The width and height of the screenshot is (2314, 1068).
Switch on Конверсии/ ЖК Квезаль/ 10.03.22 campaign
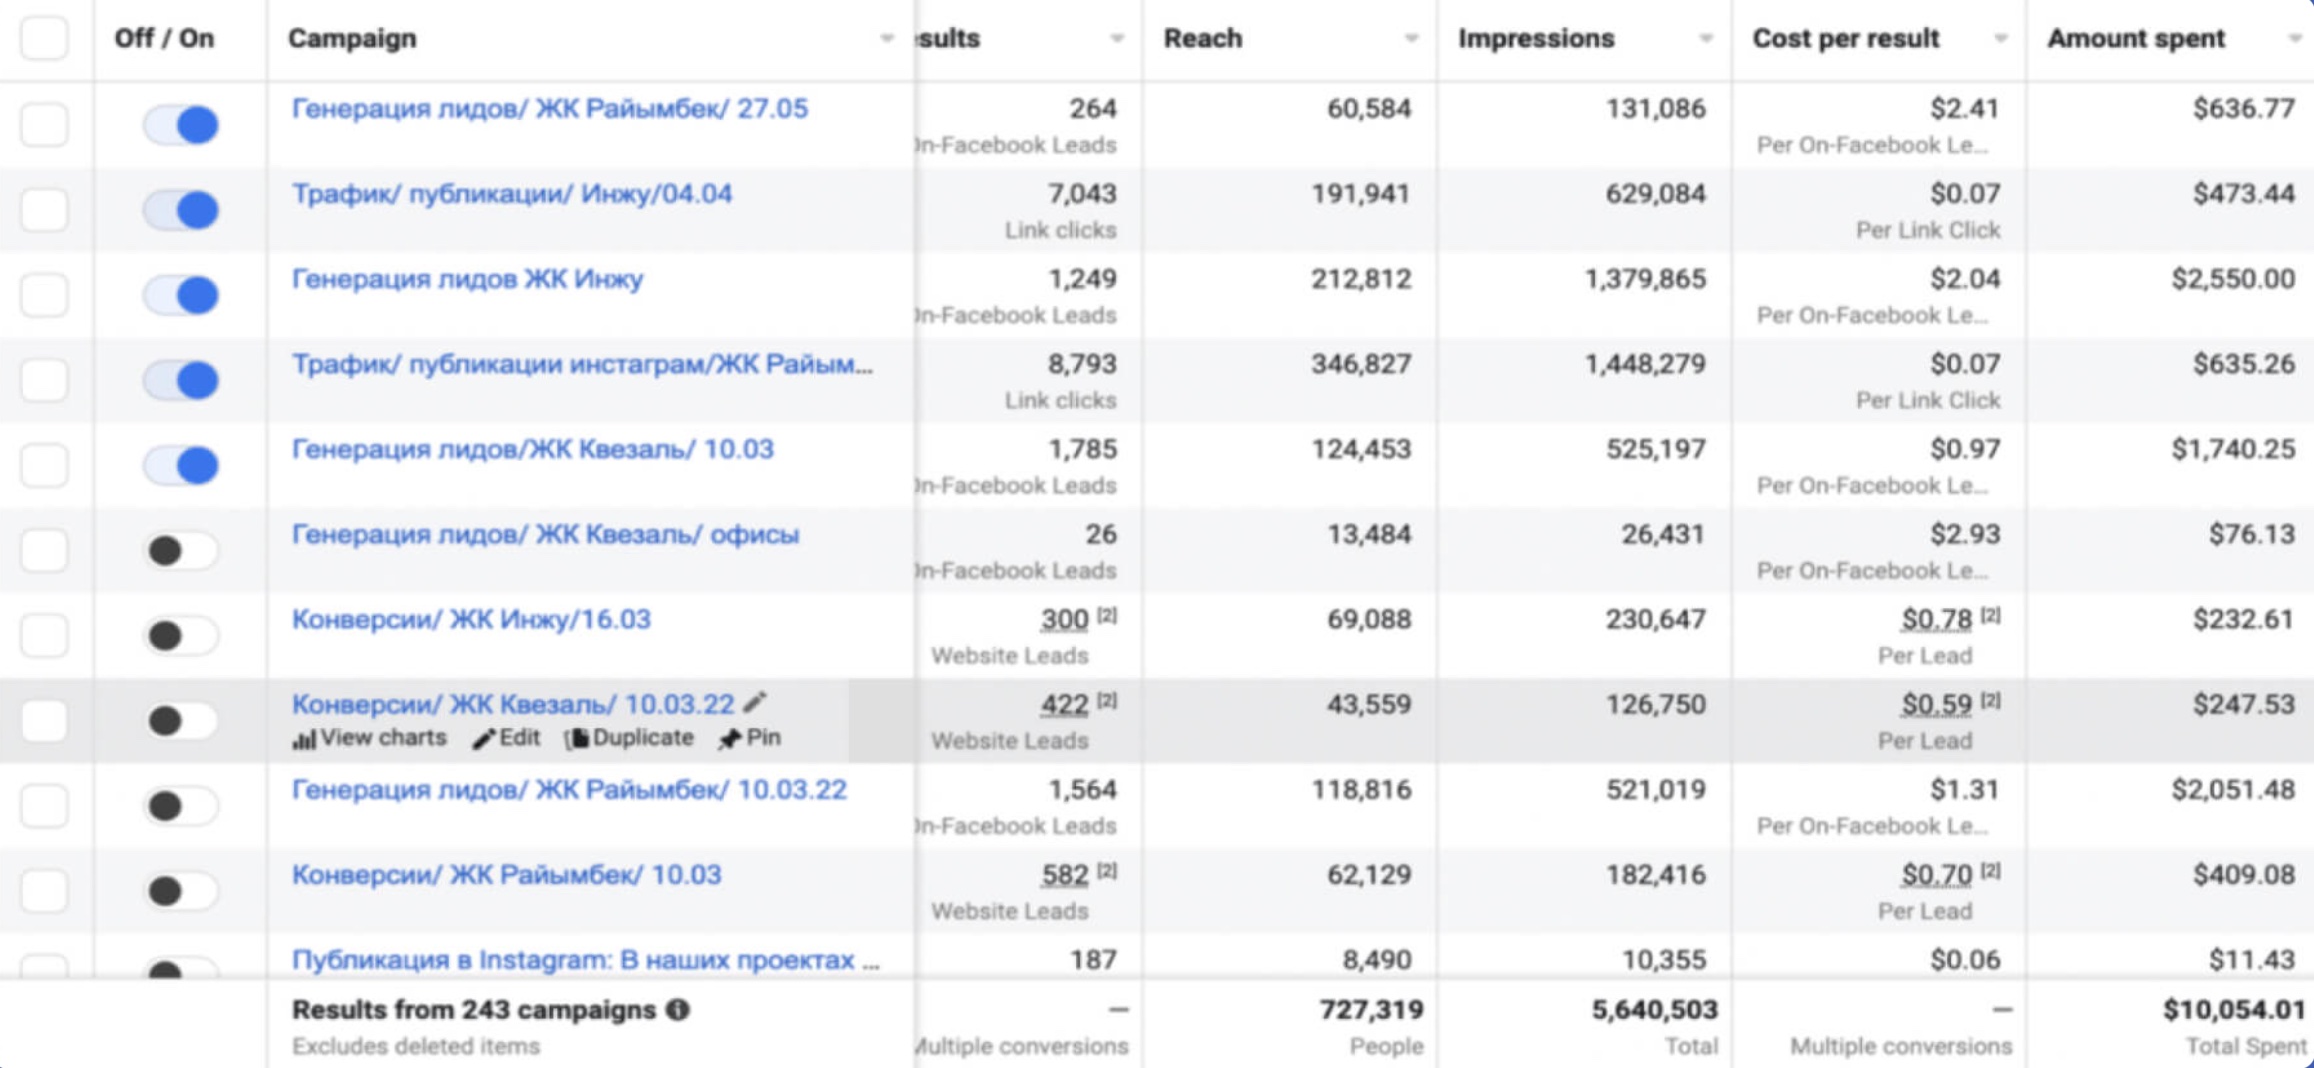pyautogui.click(x=181, y=720)
